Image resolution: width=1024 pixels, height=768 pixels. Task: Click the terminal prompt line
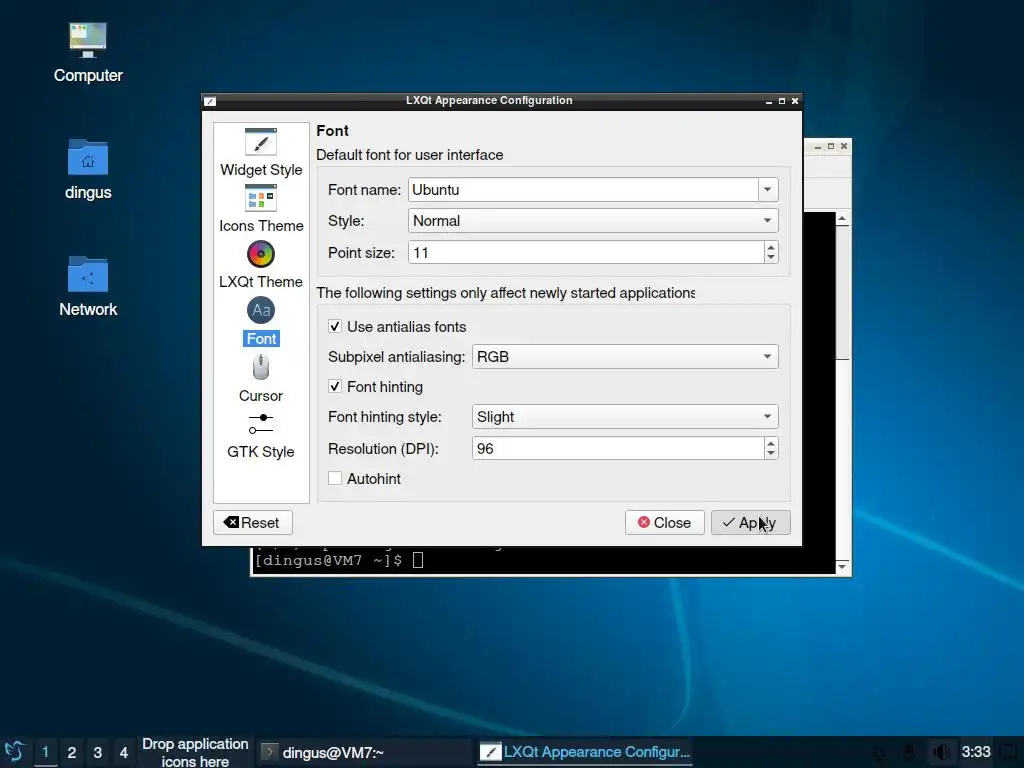(338, 560)
